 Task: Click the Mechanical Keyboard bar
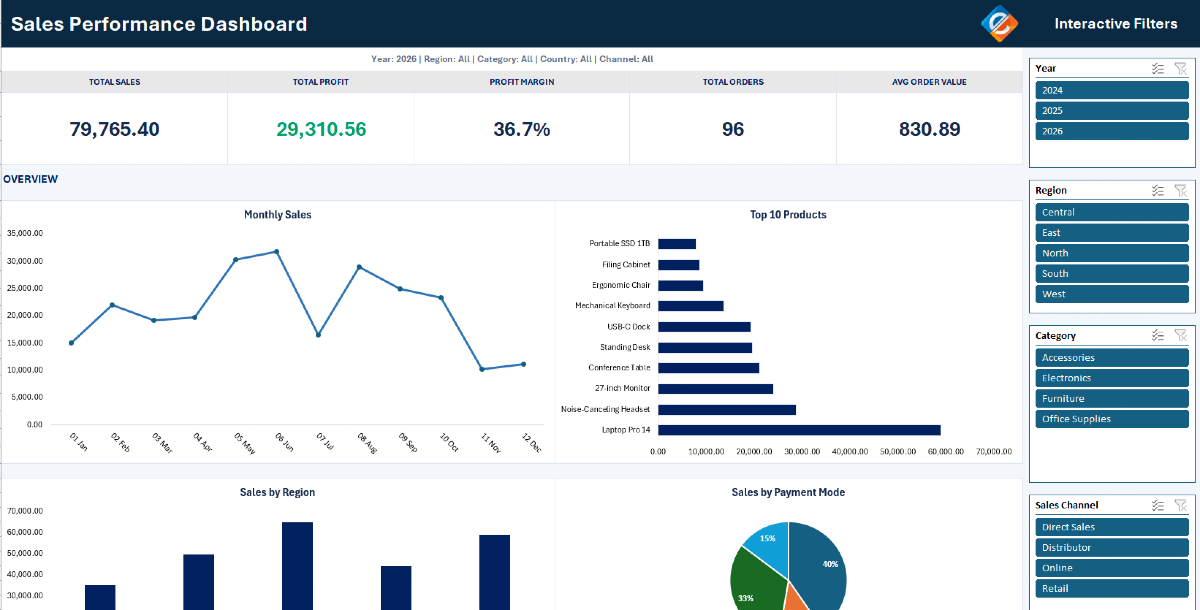tap(690, 306)
